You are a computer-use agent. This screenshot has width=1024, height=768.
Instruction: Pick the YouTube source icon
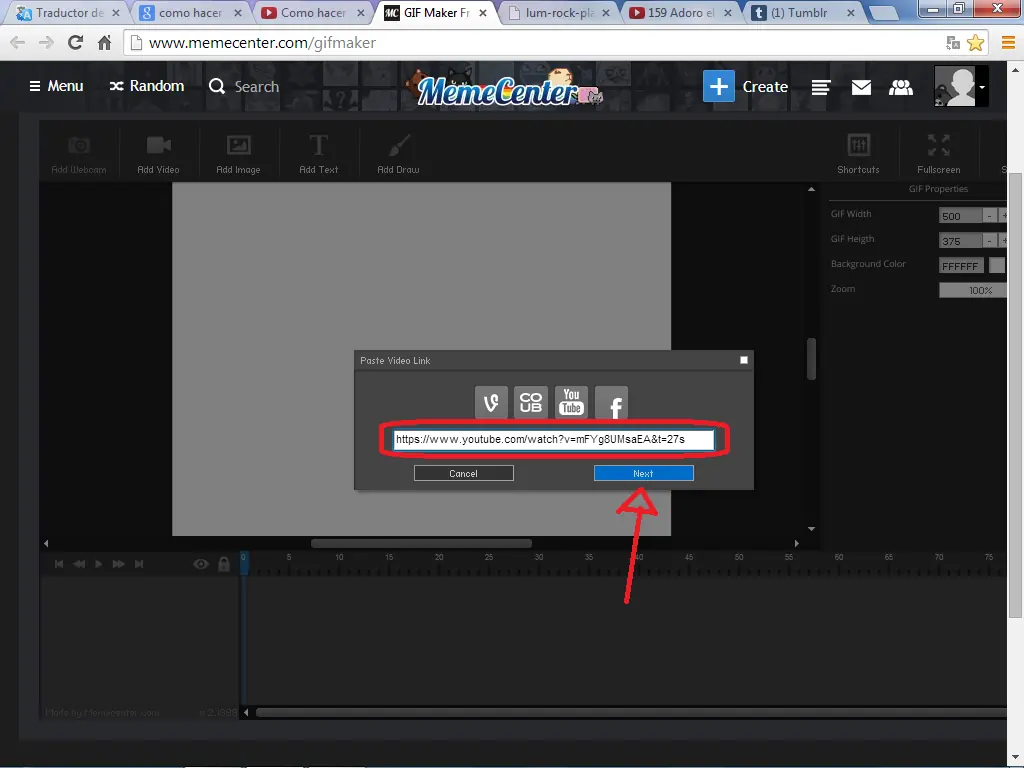click(x=571, y=402)
